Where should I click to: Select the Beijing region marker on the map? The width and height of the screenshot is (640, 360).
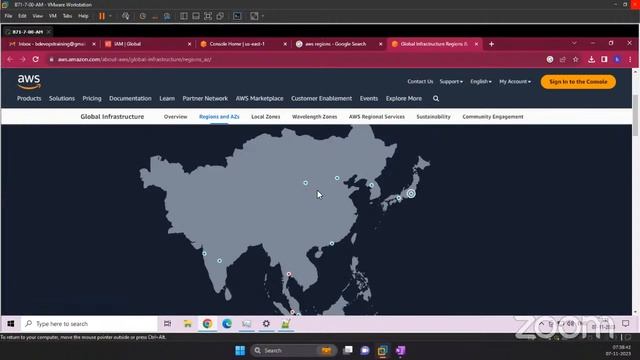pos(337,178)
